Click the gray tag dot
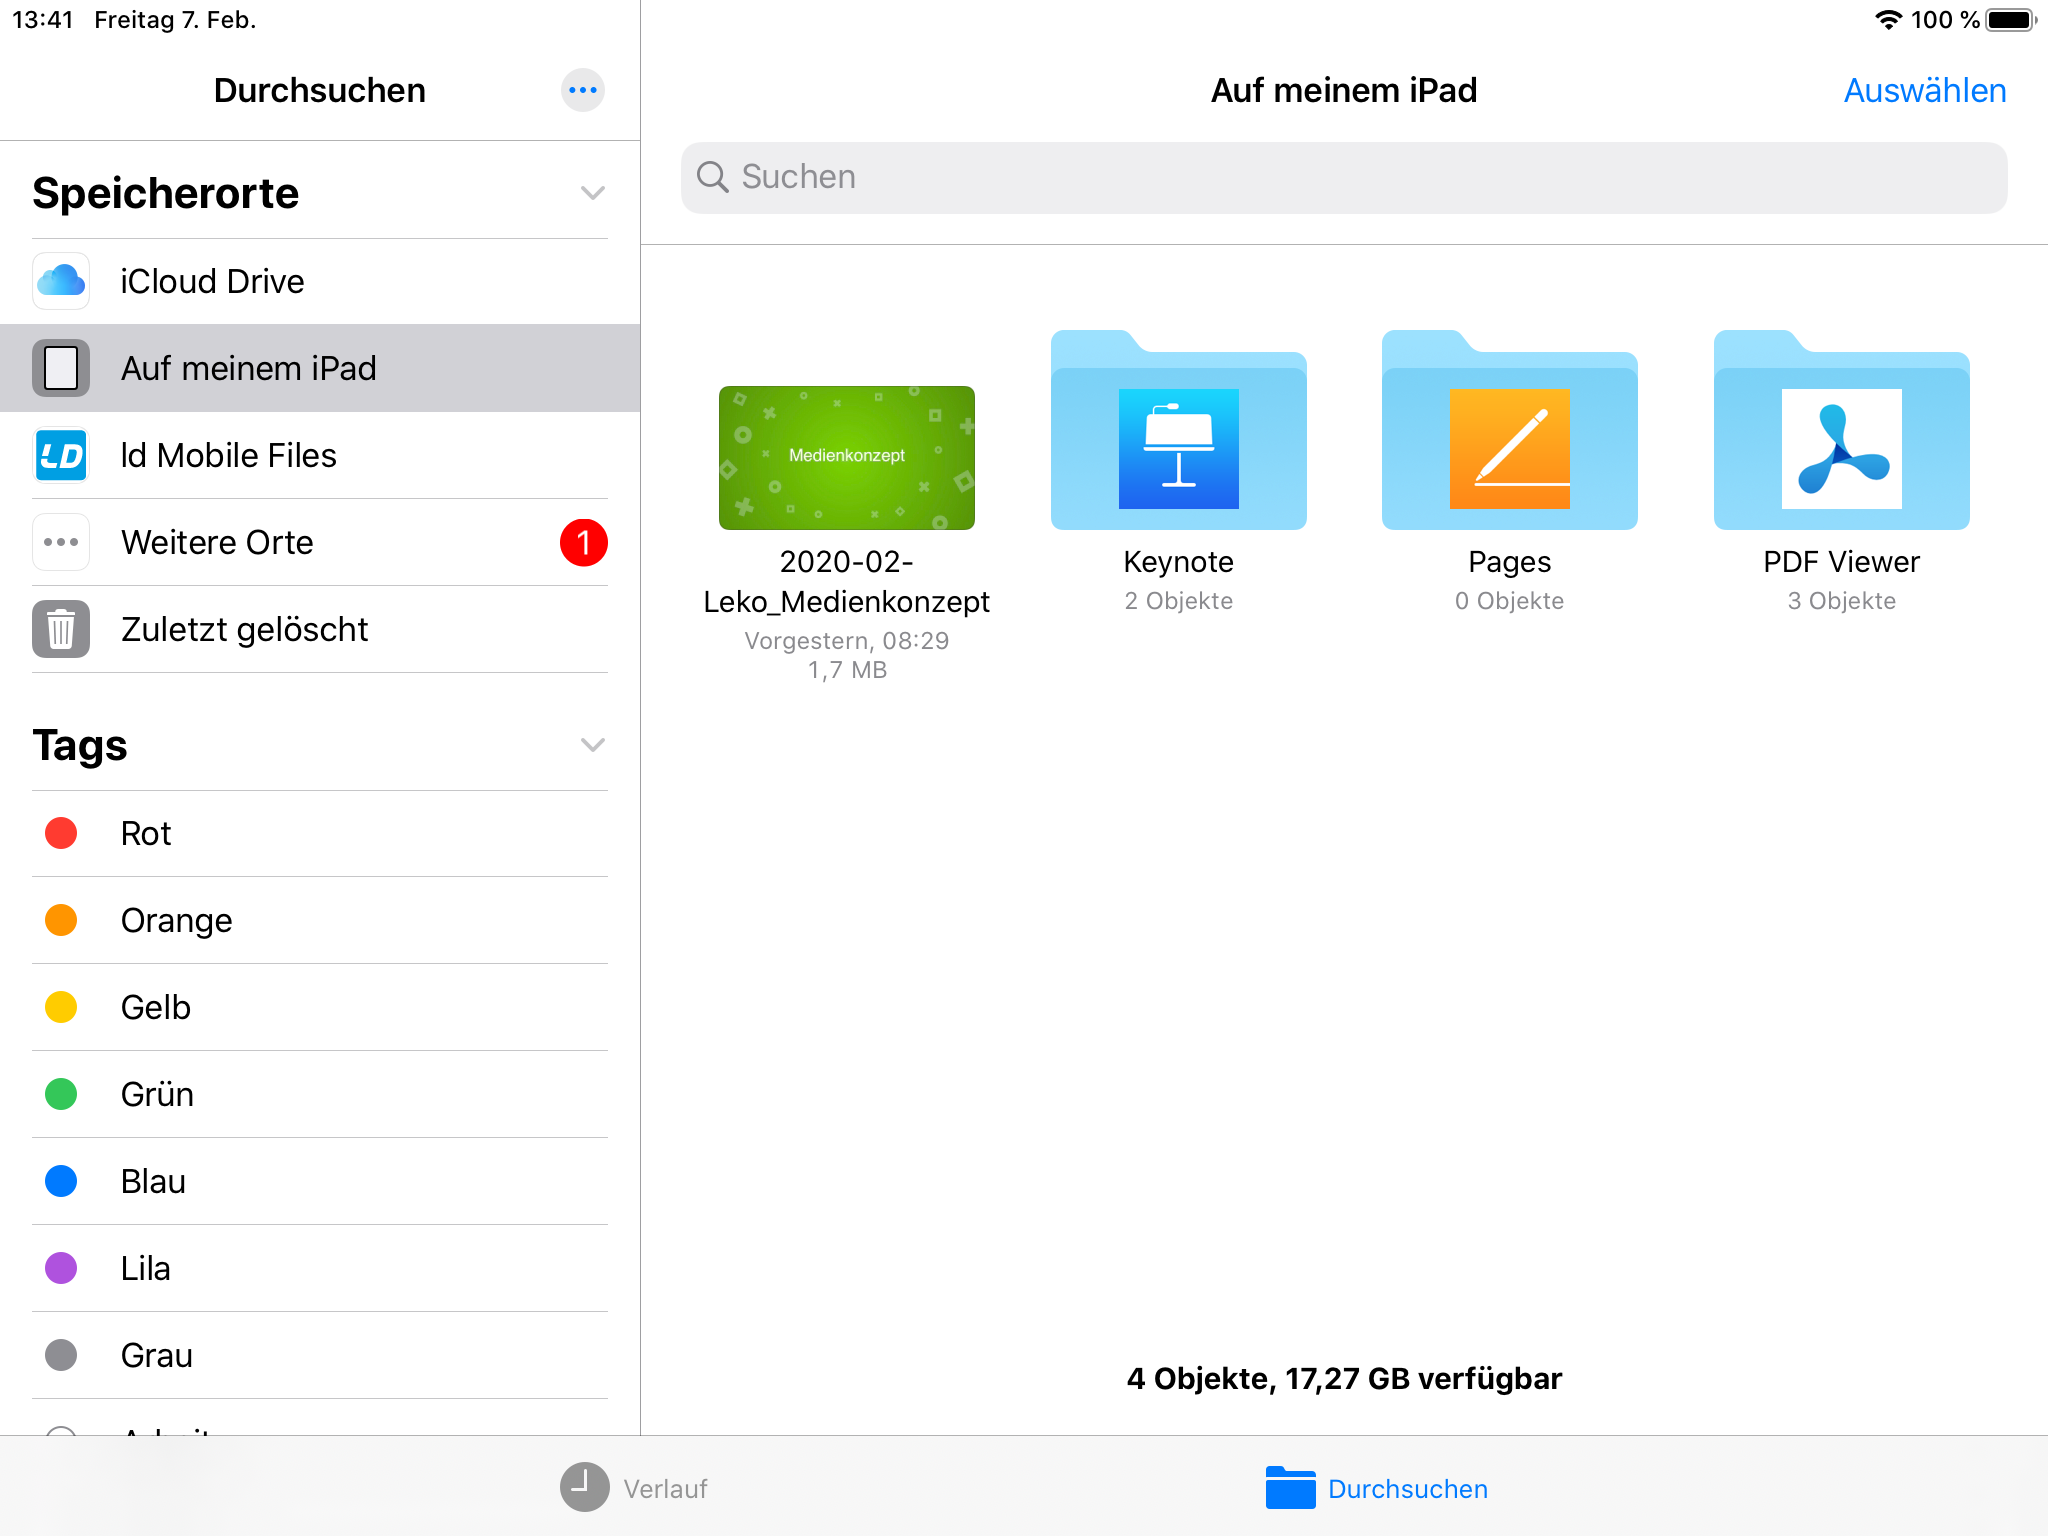 tap(61, 1355)
